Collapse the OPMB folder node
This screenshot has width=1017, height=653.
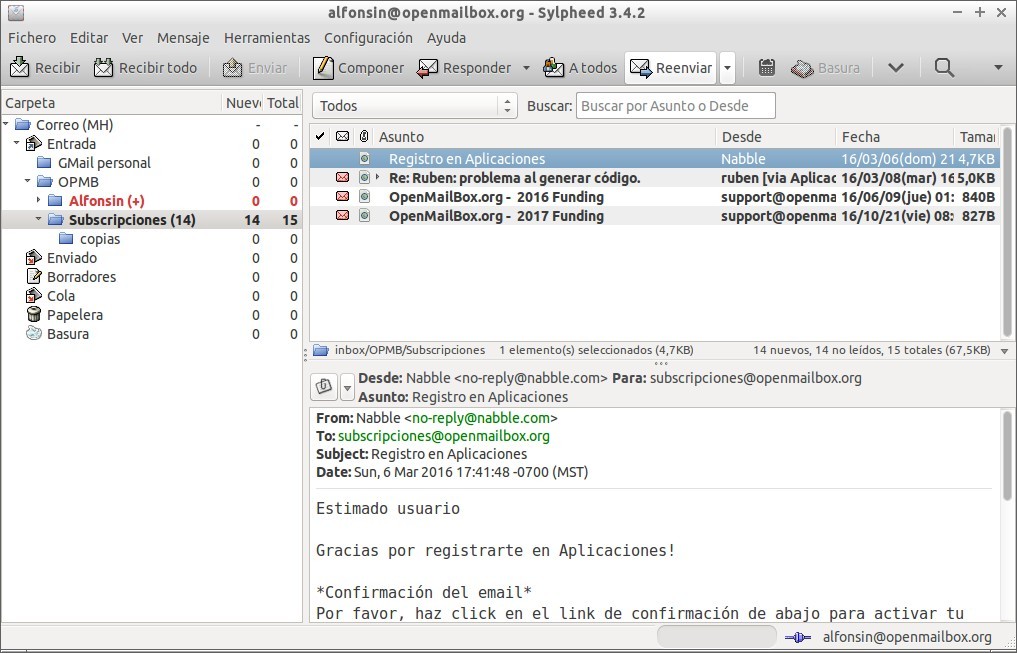coord(28,181)
